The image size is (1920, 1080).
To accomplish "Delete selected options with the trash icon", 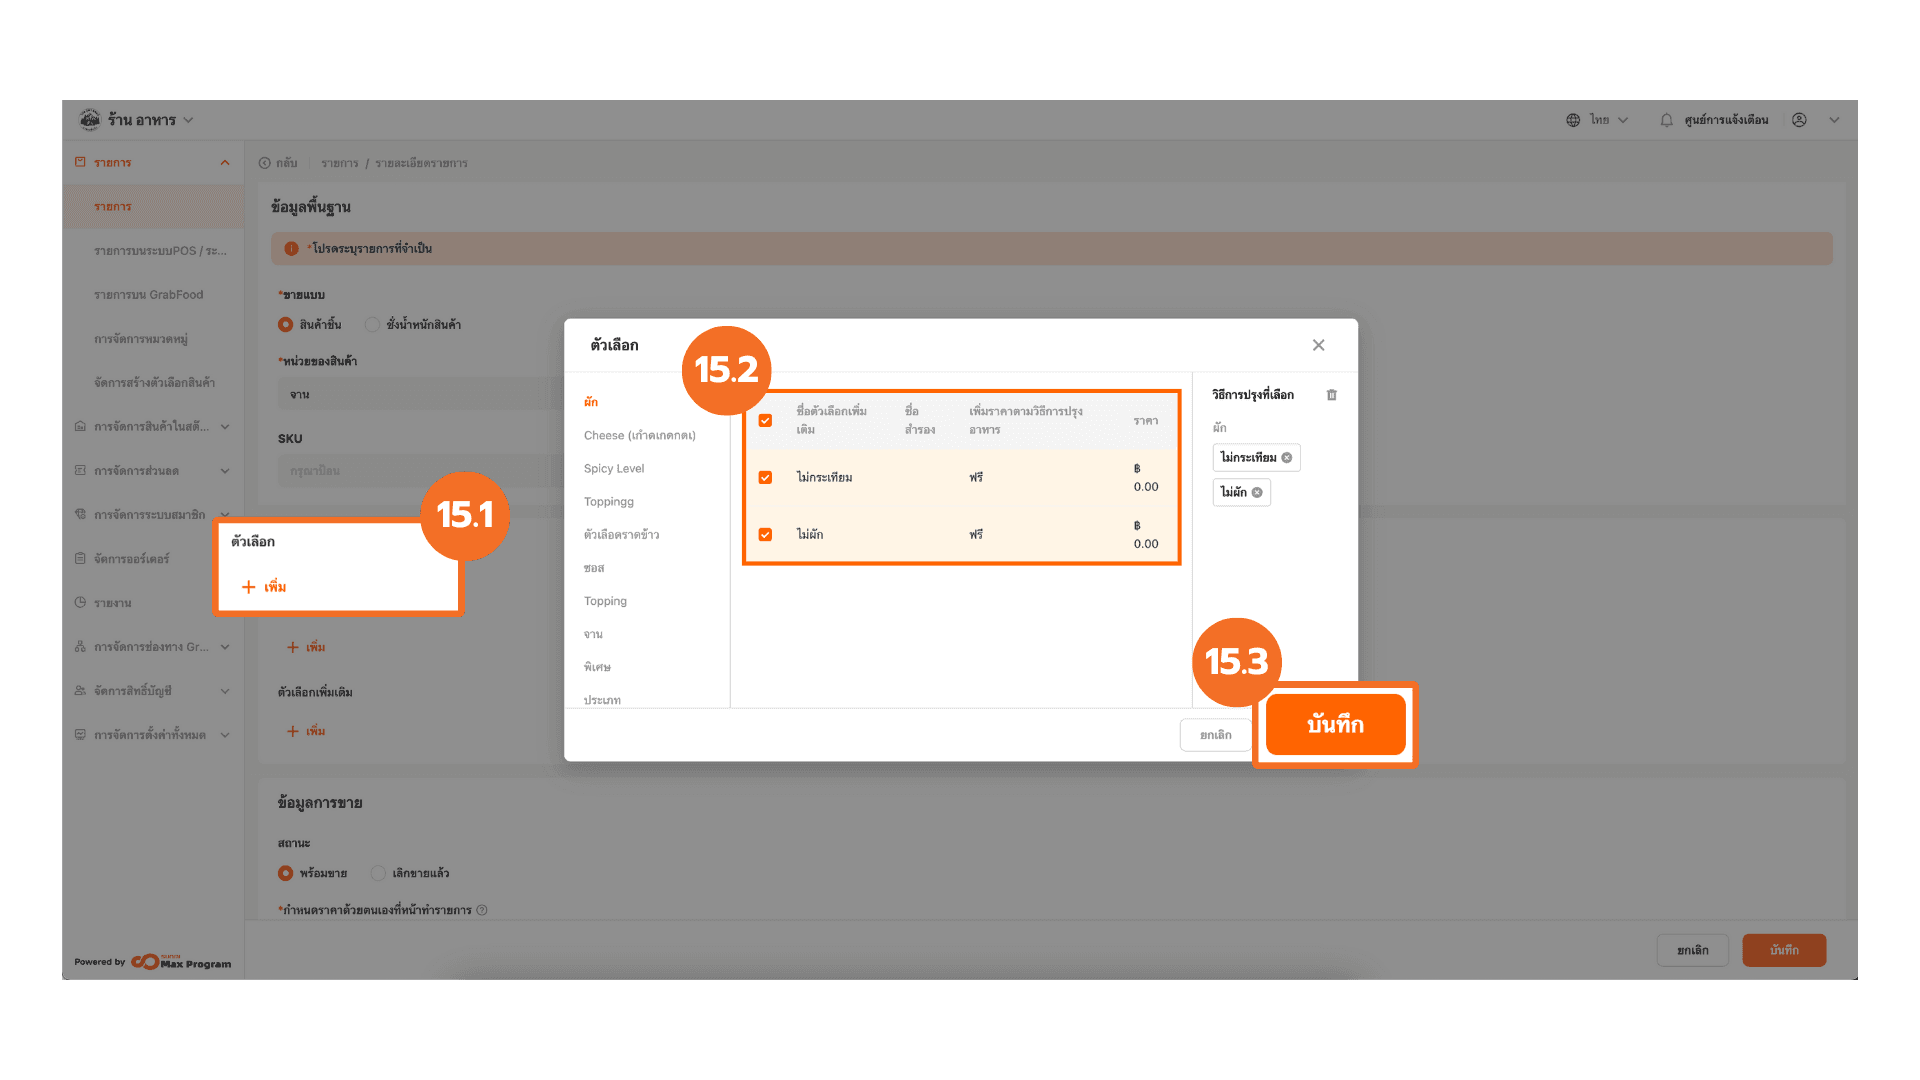I will coord(1331,395).
